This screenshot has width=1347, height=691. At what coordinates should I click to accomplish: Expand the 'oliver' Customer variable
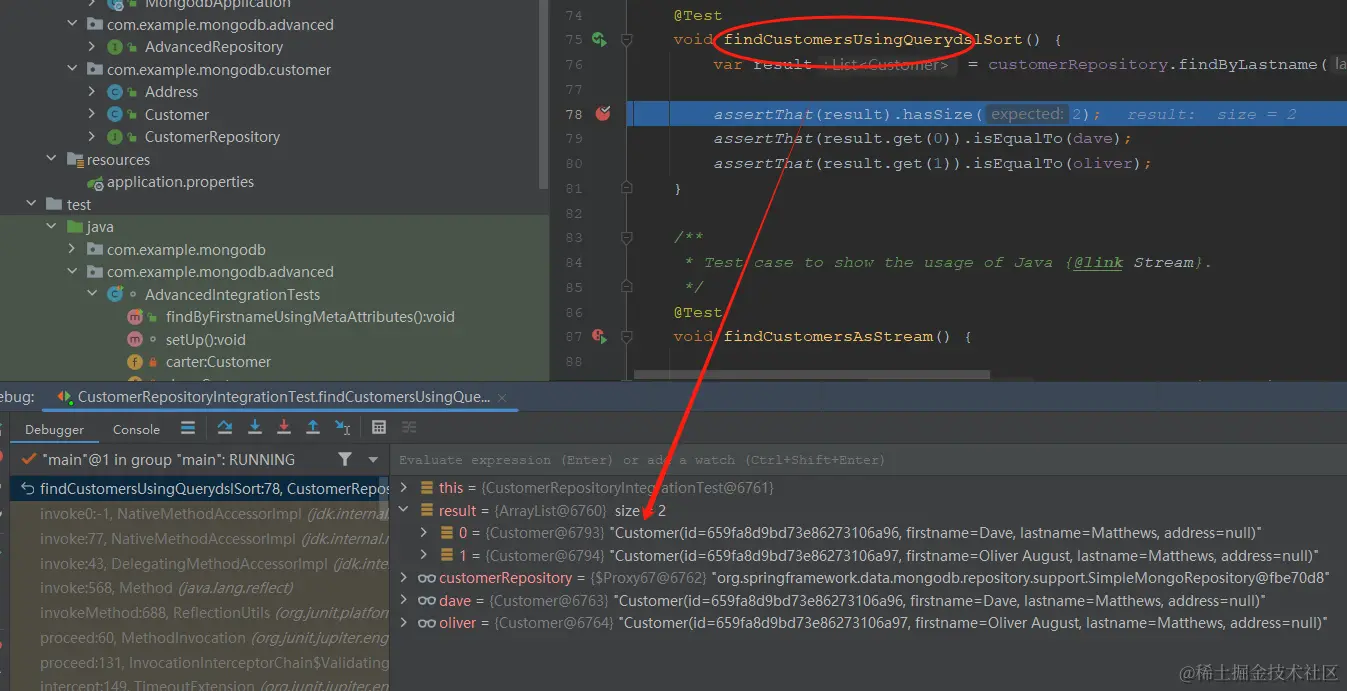(x=404, y=623)
